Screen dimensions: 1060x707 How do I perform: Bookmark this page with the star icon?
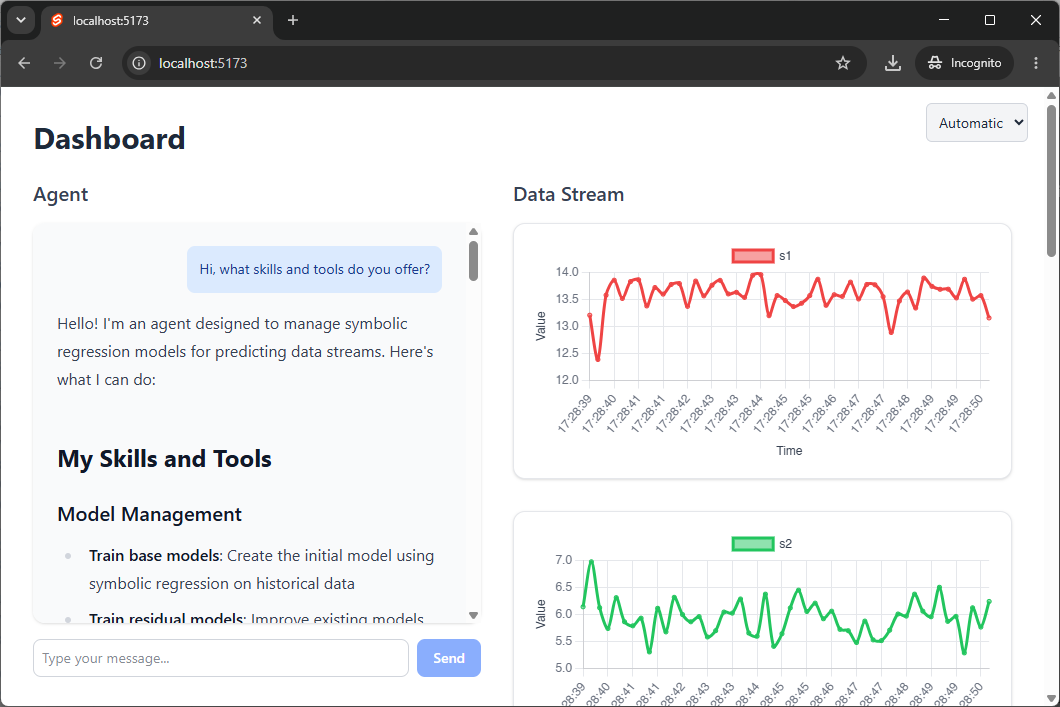[842, 63]
